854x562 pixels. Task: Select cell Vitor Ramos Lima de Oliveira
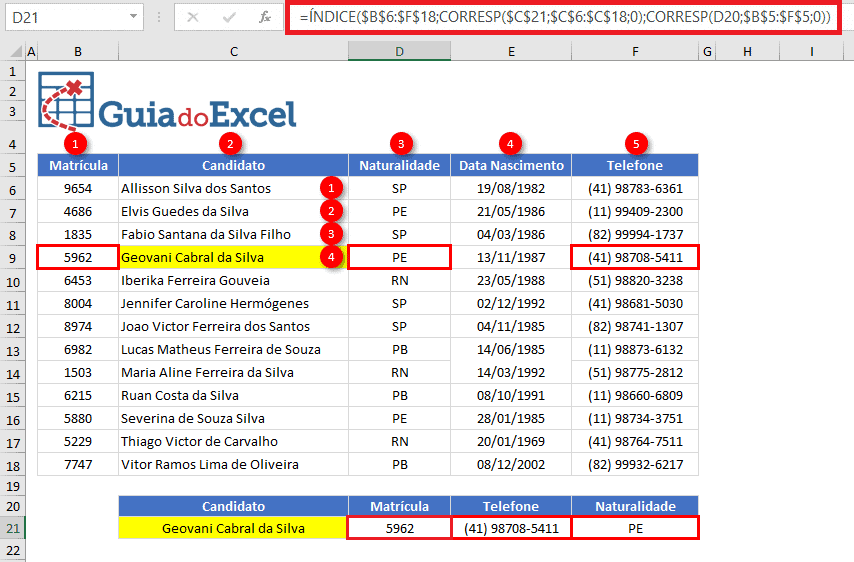[x=234, y=465]
